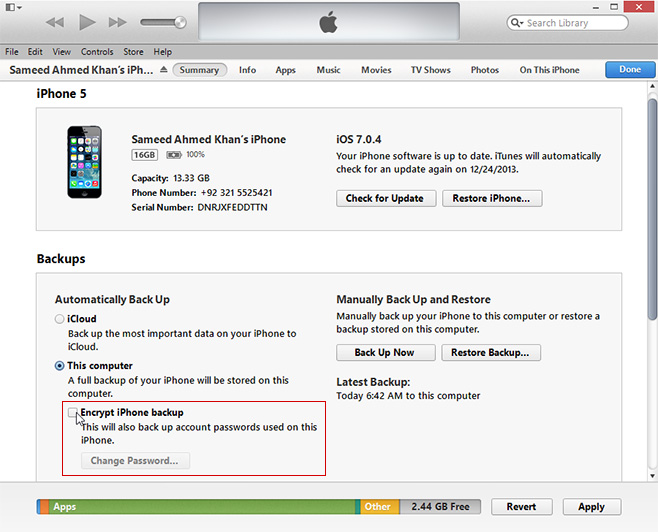Image resolution: width=658 pixels, height=532 pixels.
Task: Click the Serial Number DNRJXFEDDTTN text
Action: 199,207
